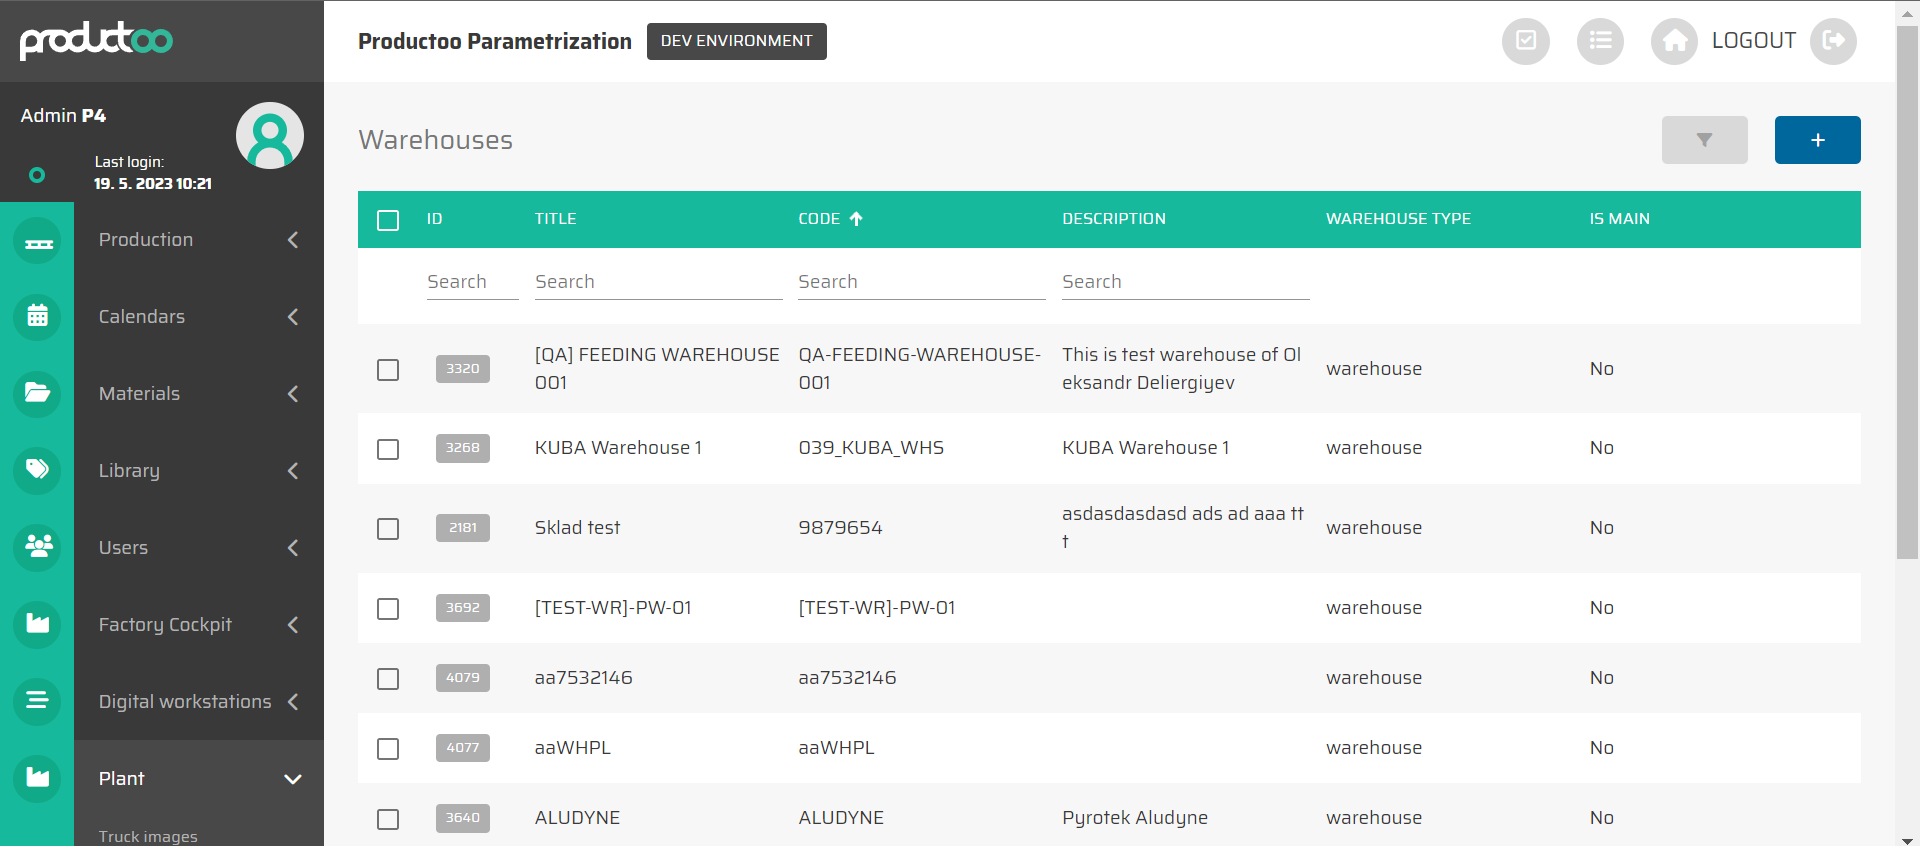Click the Production sidebar icon

click(38, 241)
